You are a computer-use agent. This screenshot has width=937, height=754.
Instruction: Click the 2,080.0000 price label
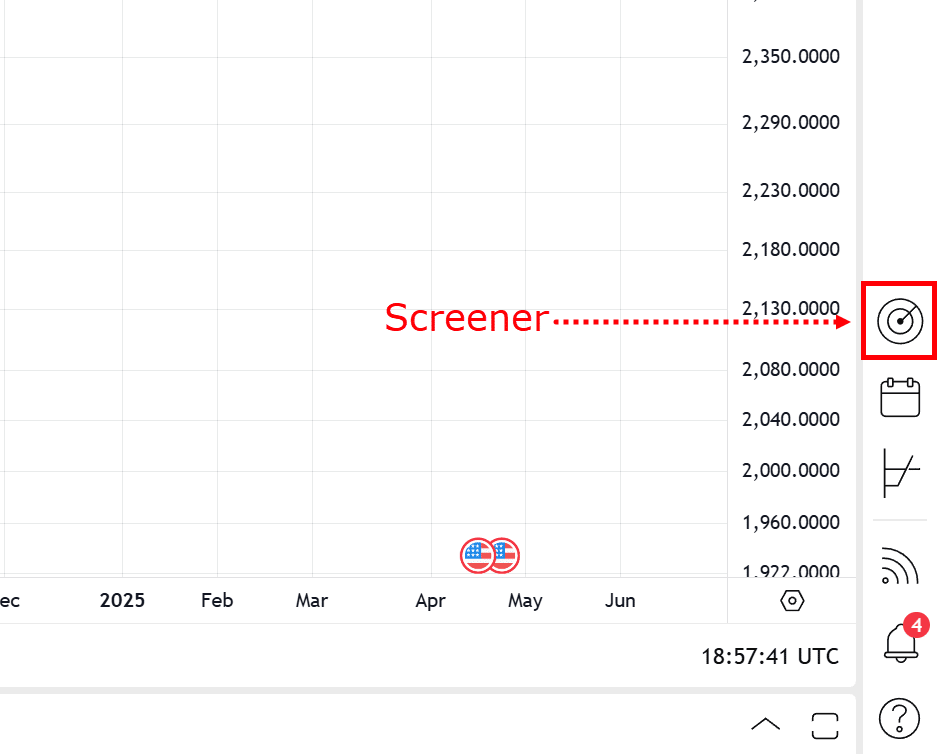point(791,369)
